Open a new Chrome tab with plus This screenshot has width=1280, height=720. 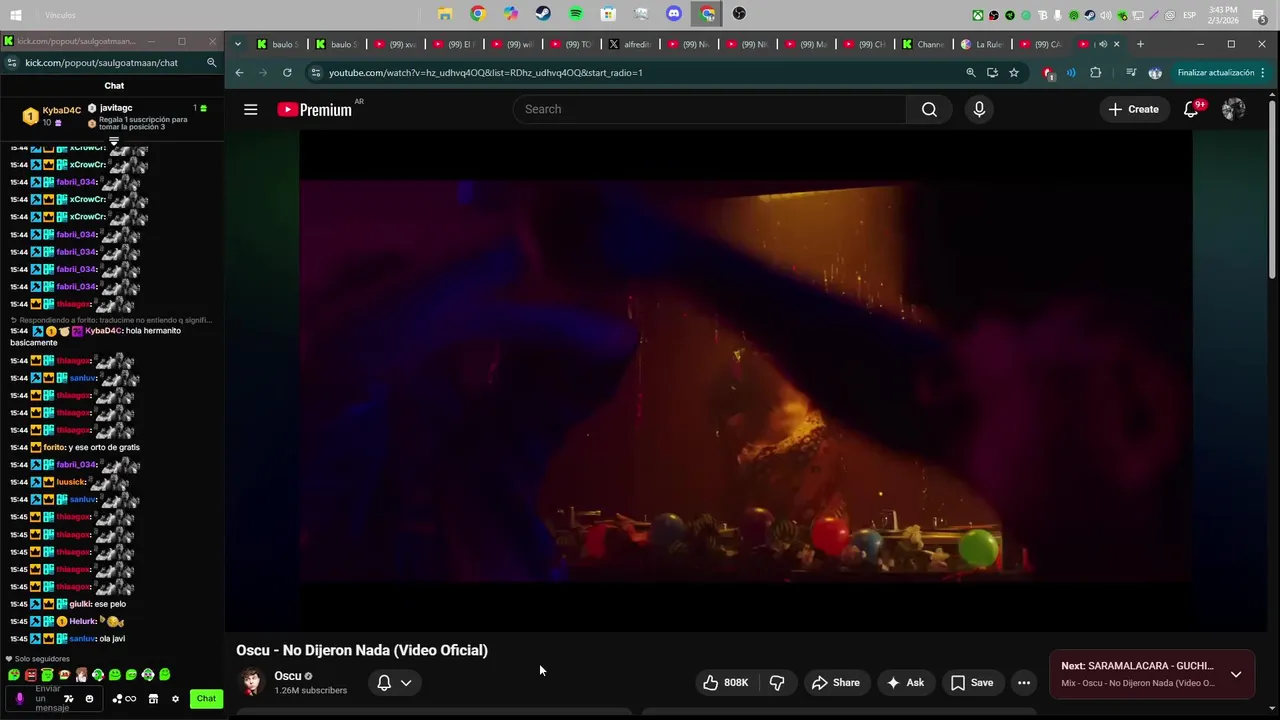pos(1140,44)
